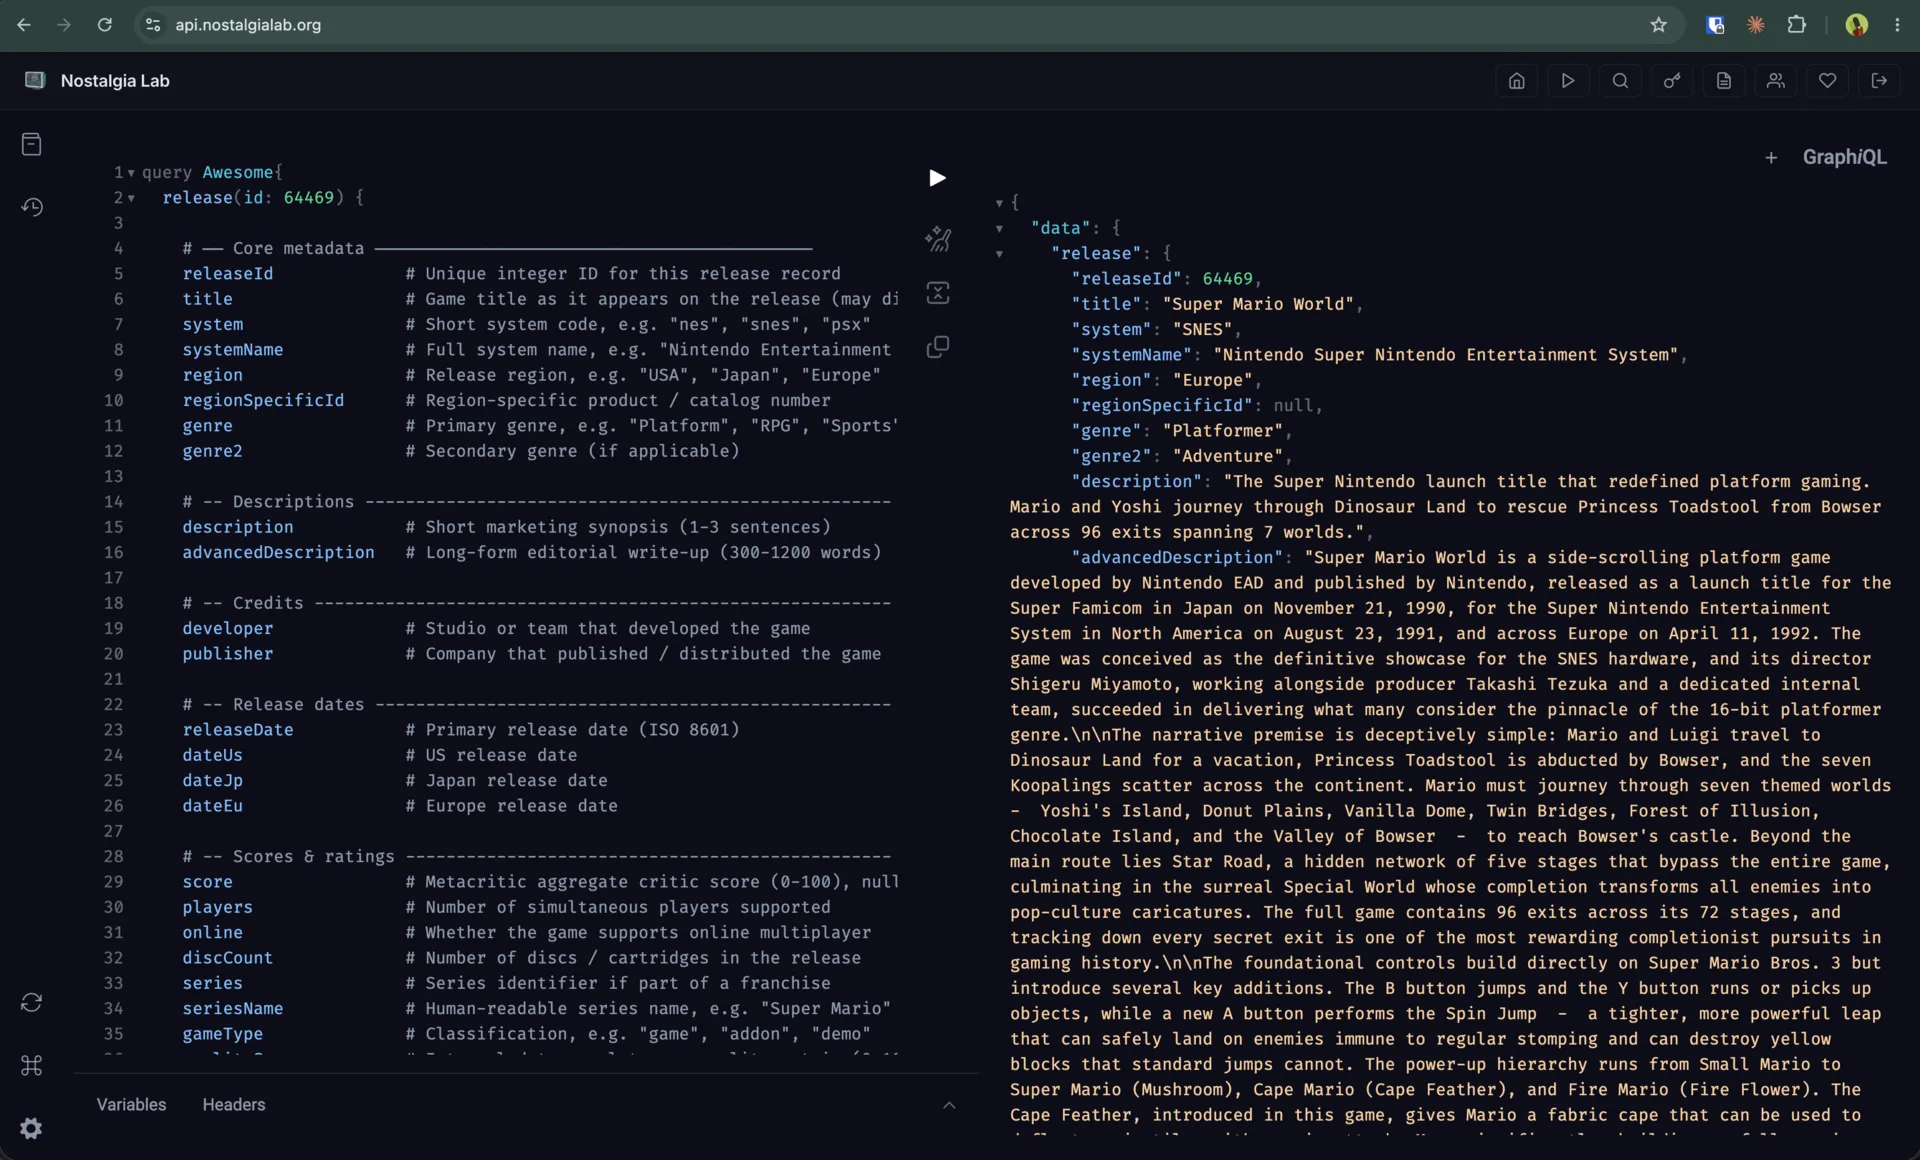This screenshot has width=1920, height=1160.
Task: Run the GraphQL query with play button
Action: click(x=937, y=178)
